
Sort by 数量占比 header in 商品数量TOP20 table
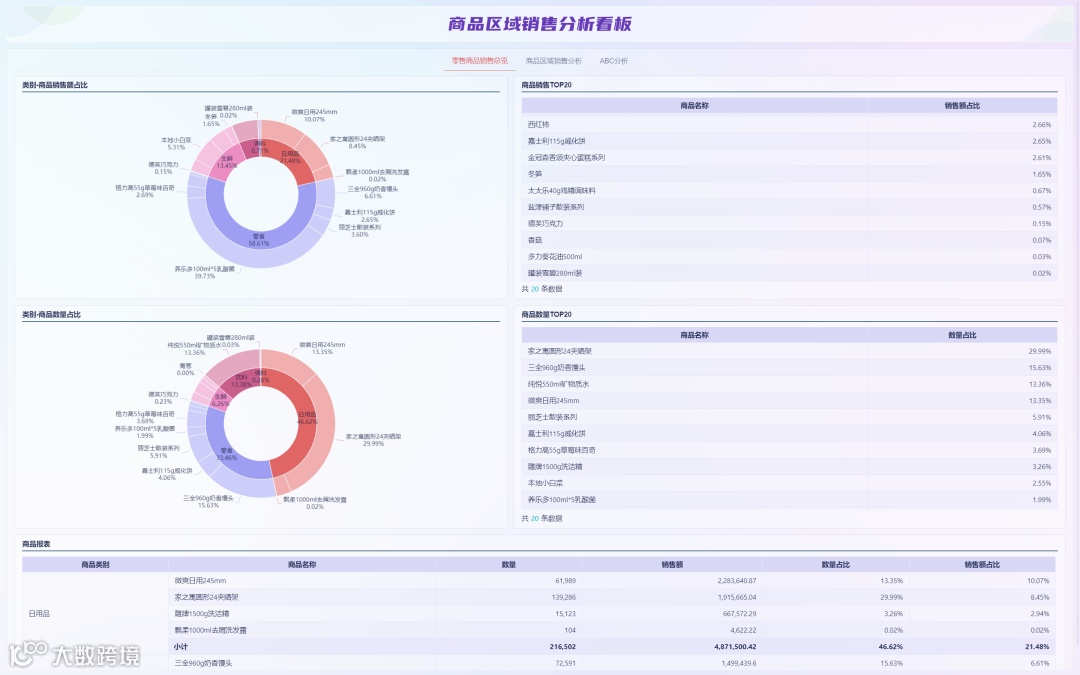click(962, 335)
